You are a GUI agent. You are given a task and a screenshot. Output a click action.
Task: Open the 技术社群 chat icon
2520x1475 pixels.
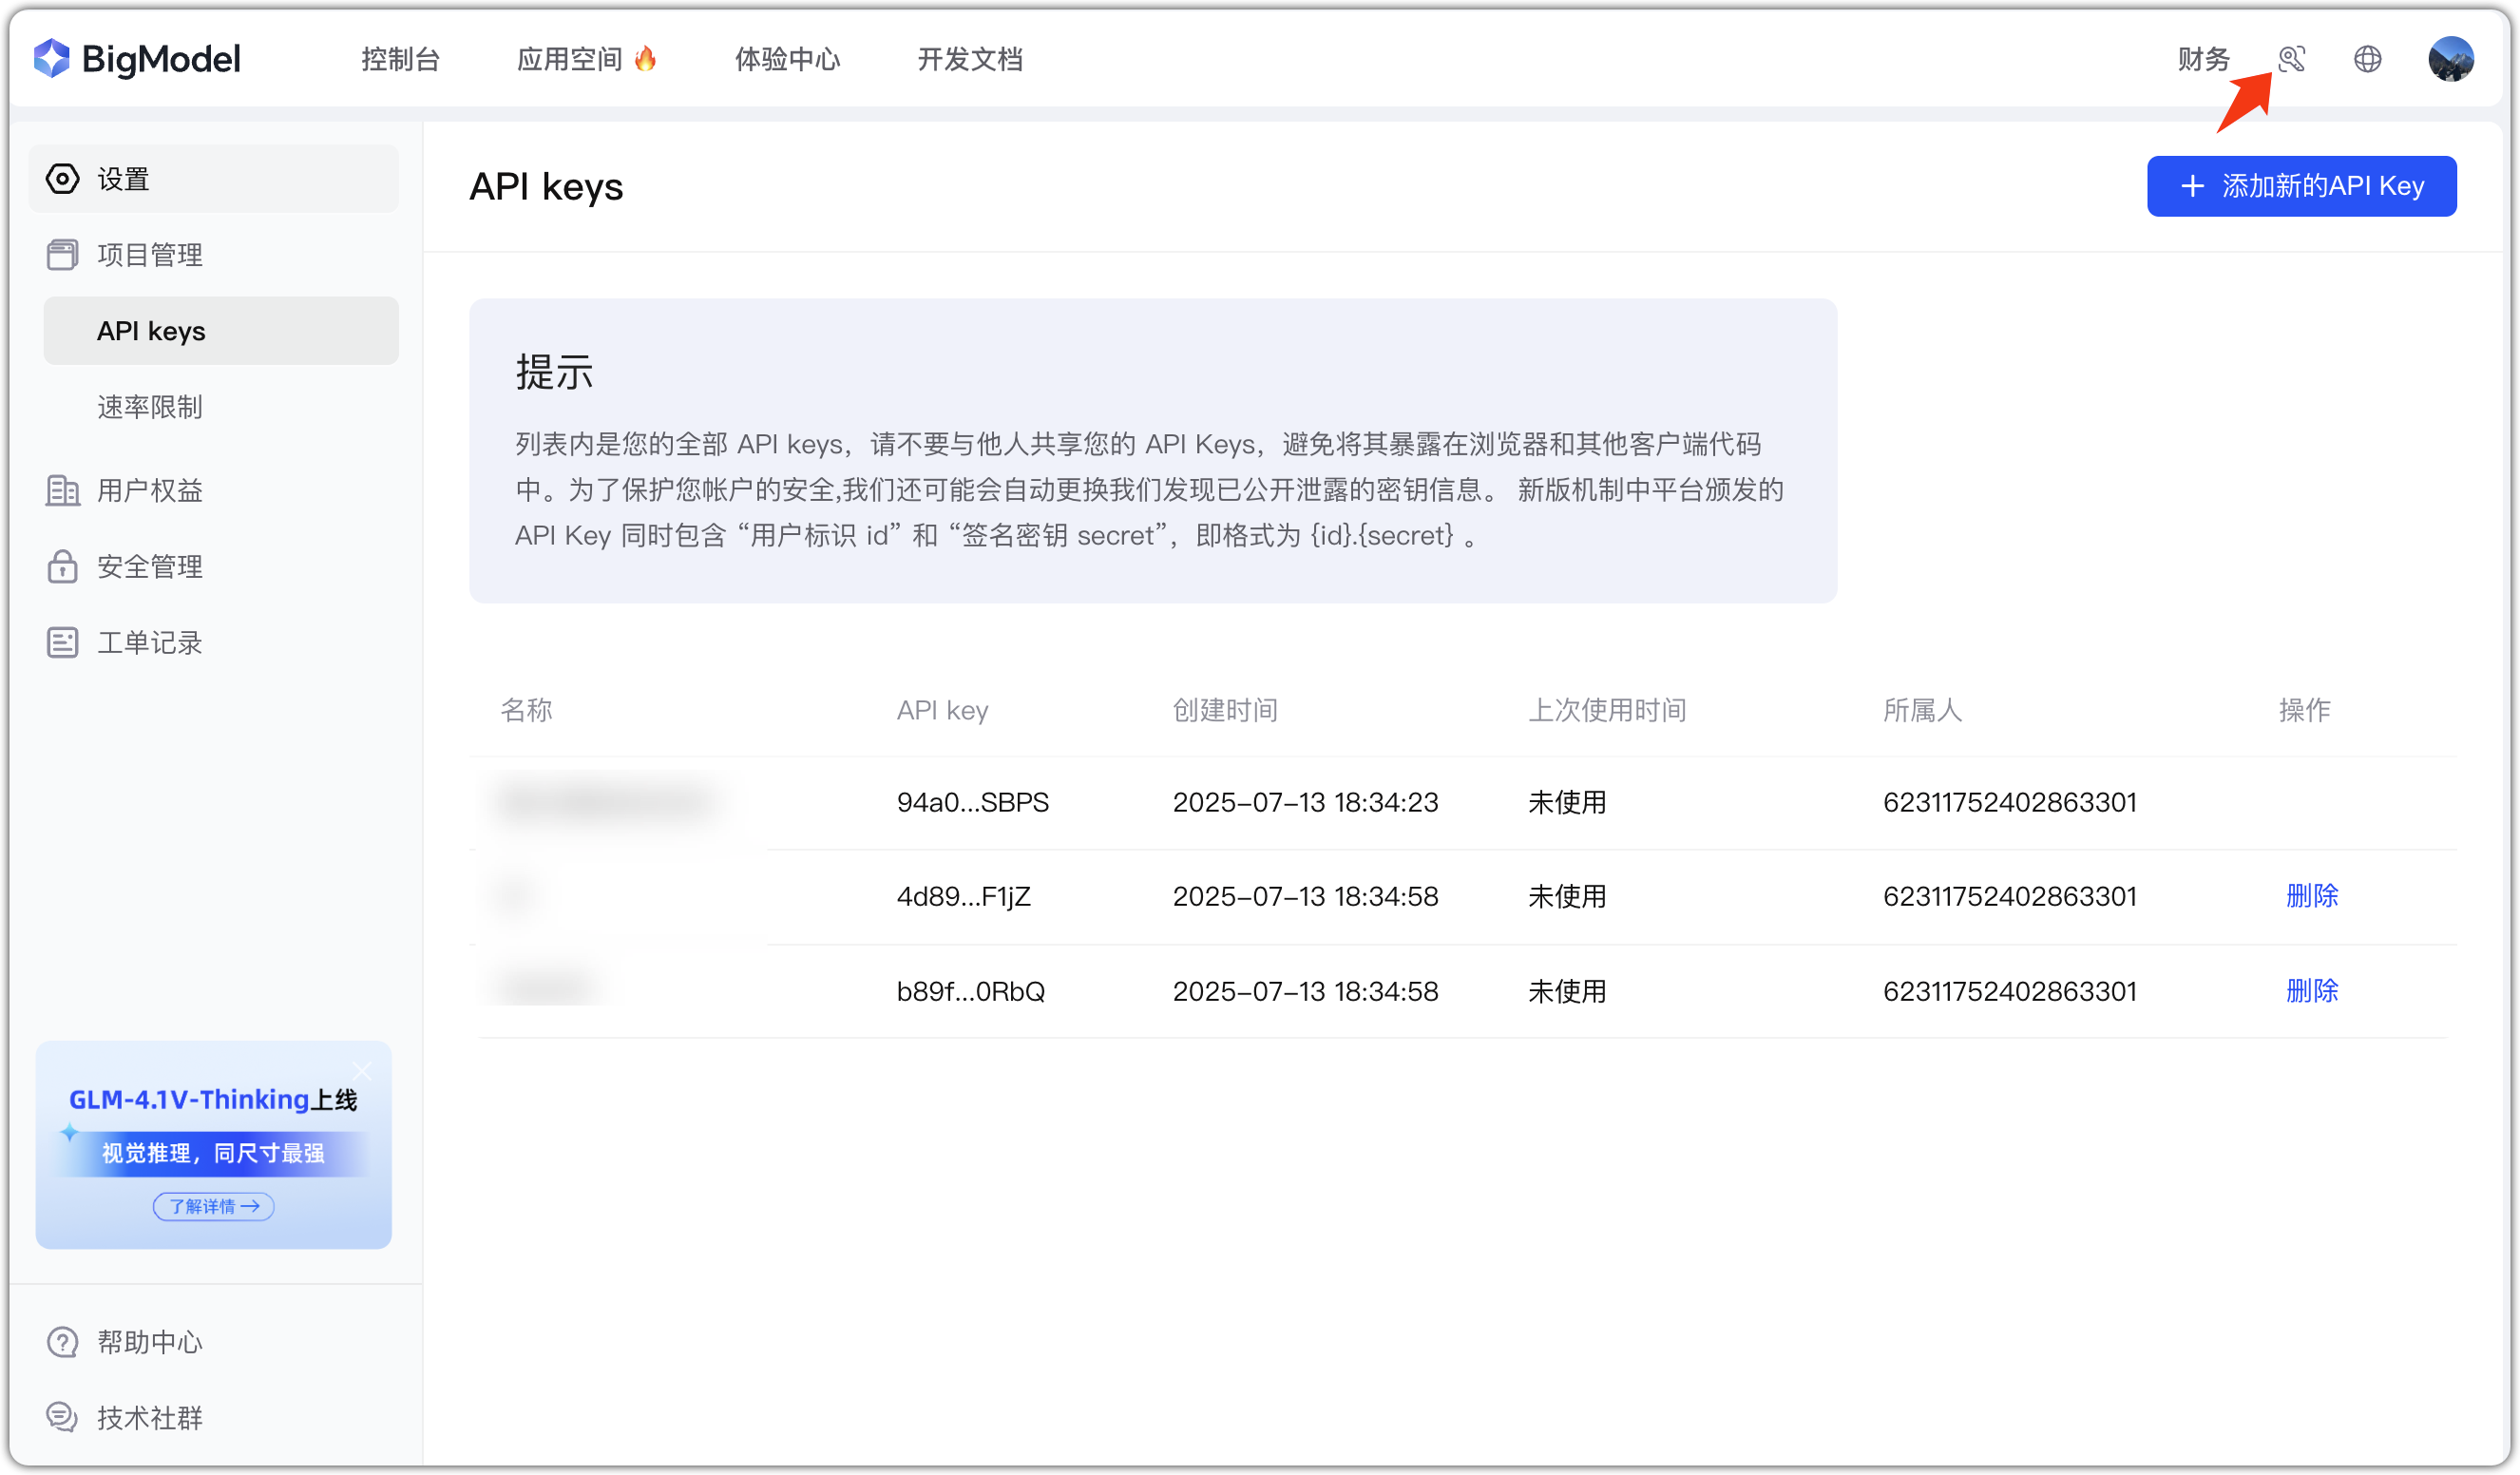tap(62, 1418)
